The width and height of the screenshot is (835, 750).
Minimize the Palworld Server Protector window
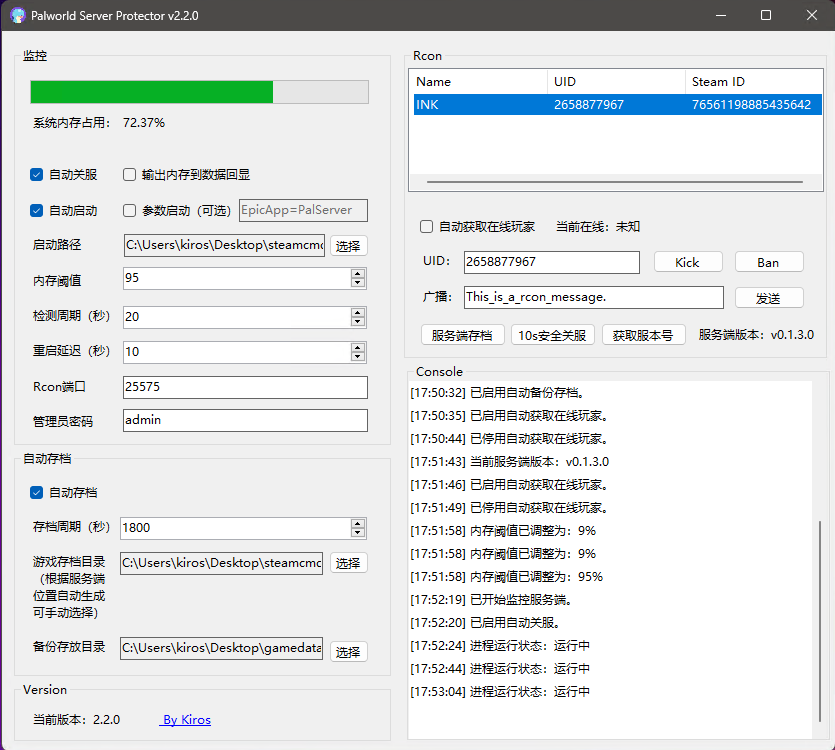tap(721, 15)
